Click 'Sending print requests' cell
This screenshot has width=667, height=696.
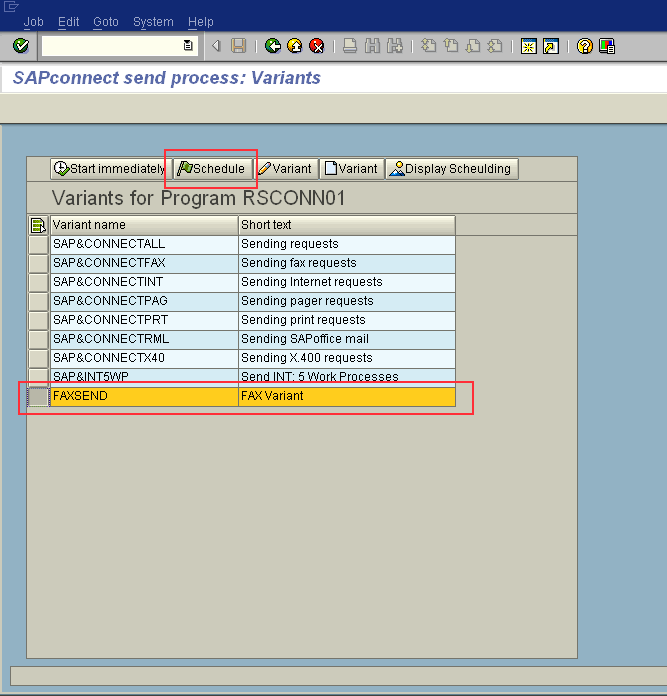pos(347,320)
